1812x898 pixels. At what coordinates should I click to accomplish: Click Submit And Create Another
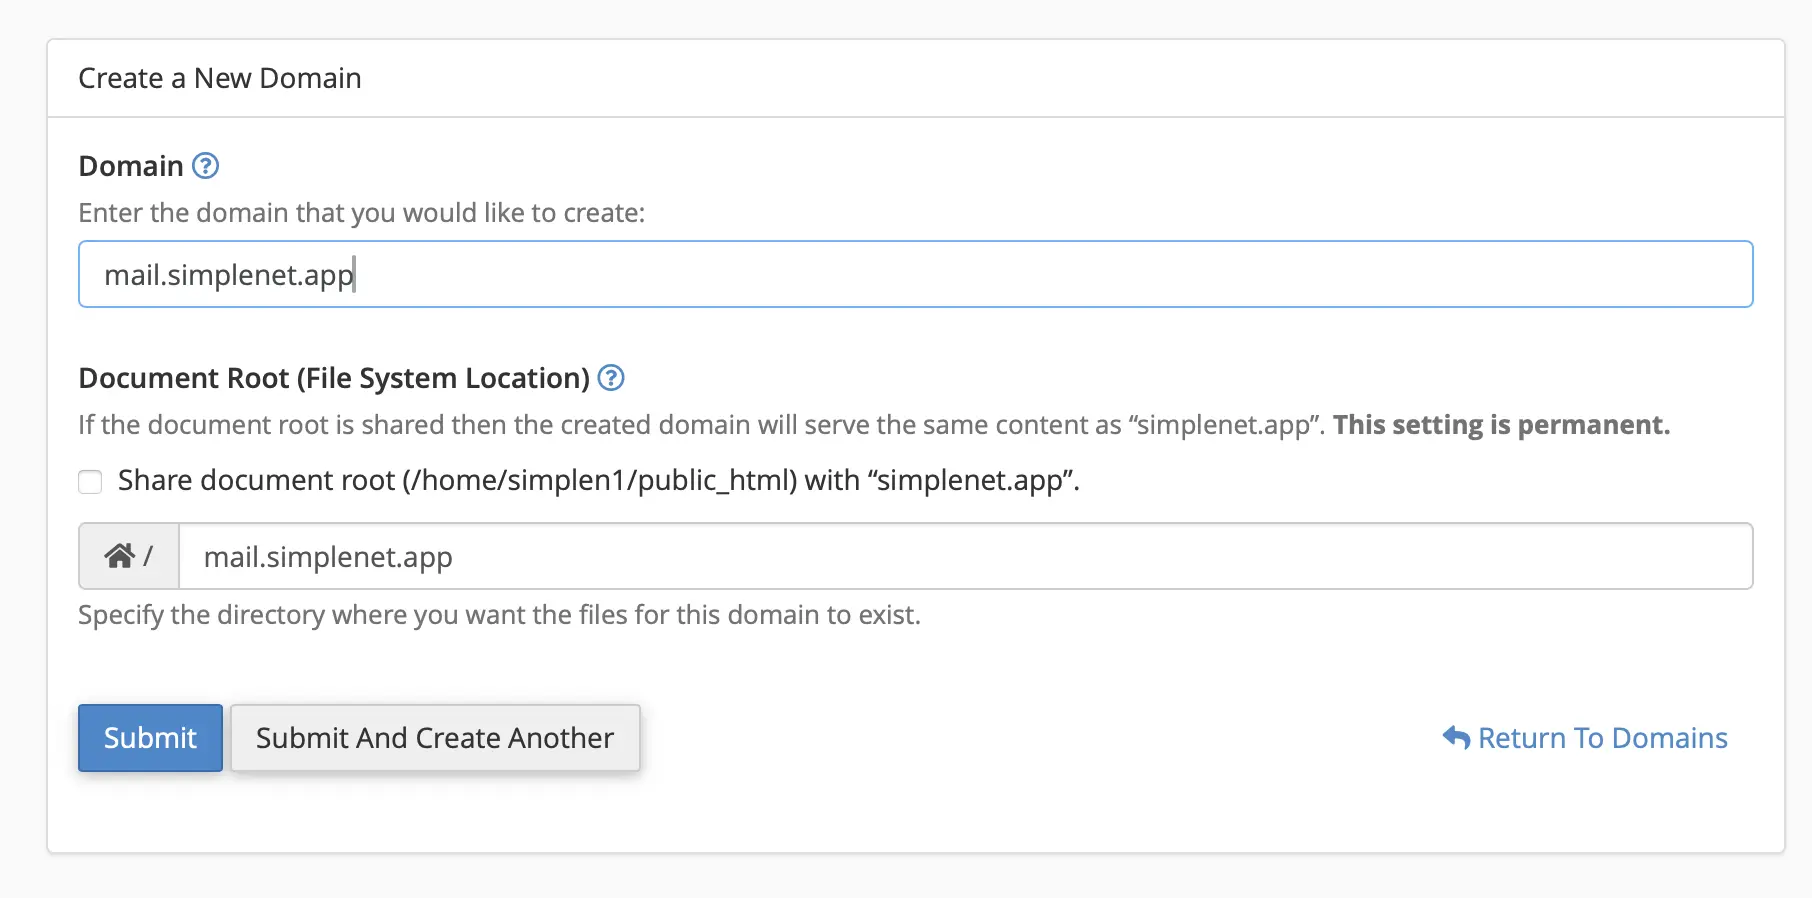tap(435, 738)
